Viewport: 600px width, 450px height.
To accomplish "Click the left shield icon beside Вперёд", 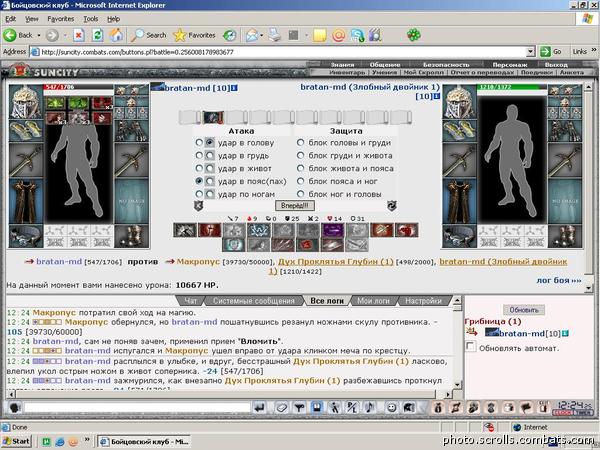I will [x=198, y=205].
